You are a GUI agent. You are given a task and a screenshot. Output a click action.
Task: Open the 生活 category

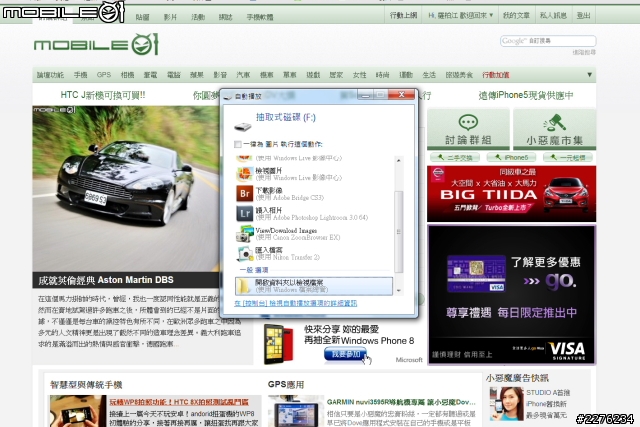429,75
